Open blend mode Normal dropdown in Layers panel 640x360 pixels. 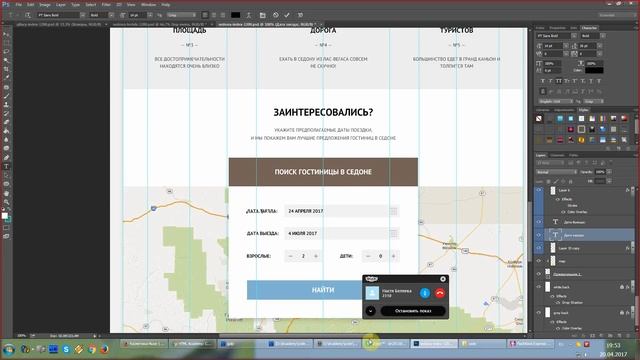[x=556, y=172]
